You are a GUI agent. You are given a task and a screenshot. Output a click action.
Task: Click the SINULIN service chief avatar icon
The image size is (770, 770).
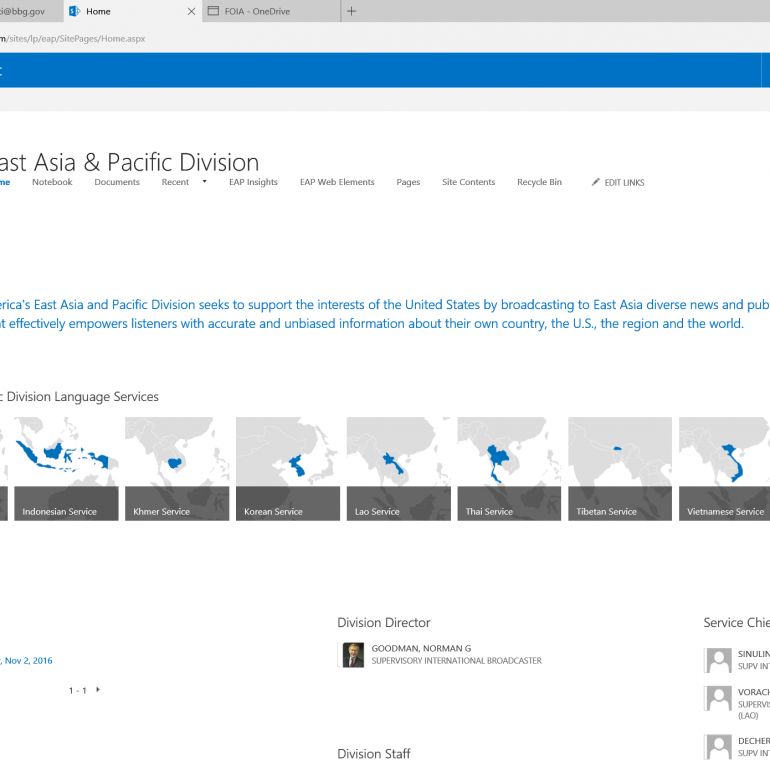click(x=719, y=660)
